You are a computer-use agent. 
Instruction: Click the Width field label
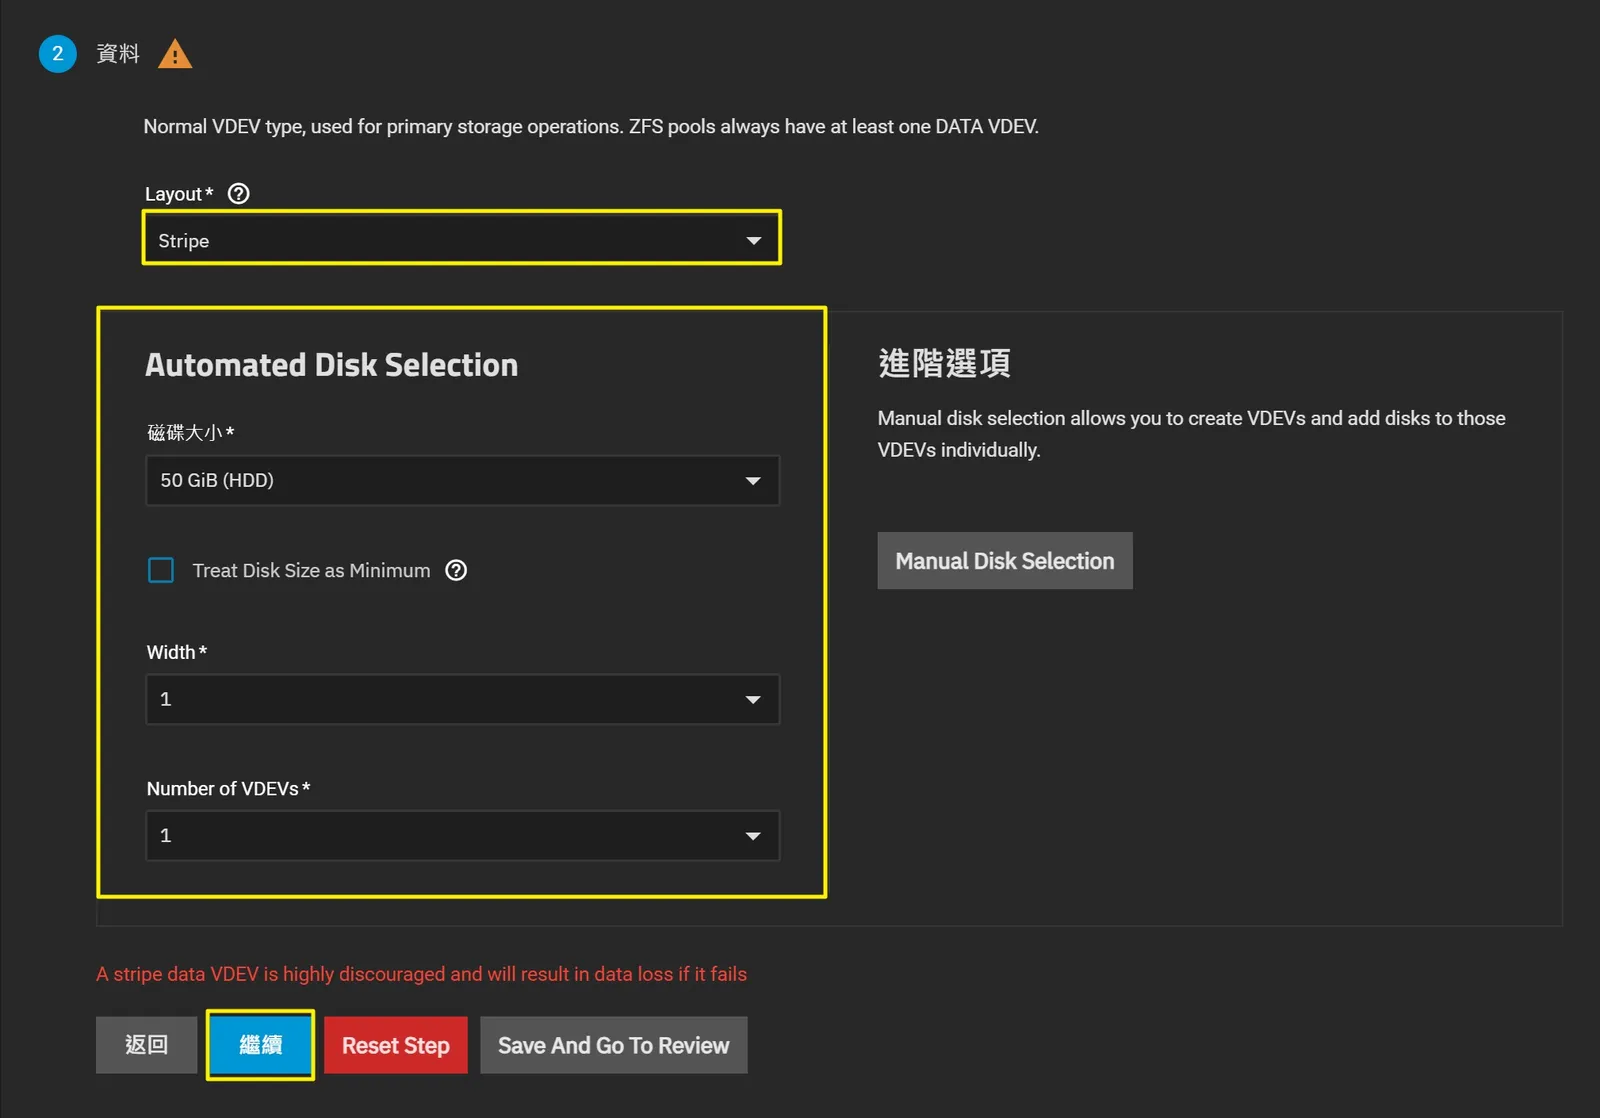click(177, 652)
